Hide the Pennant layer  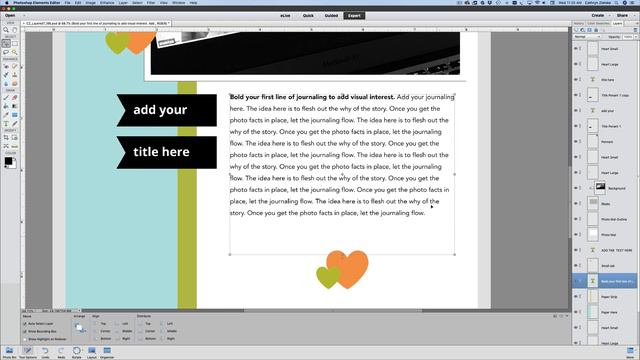(576, 142)
